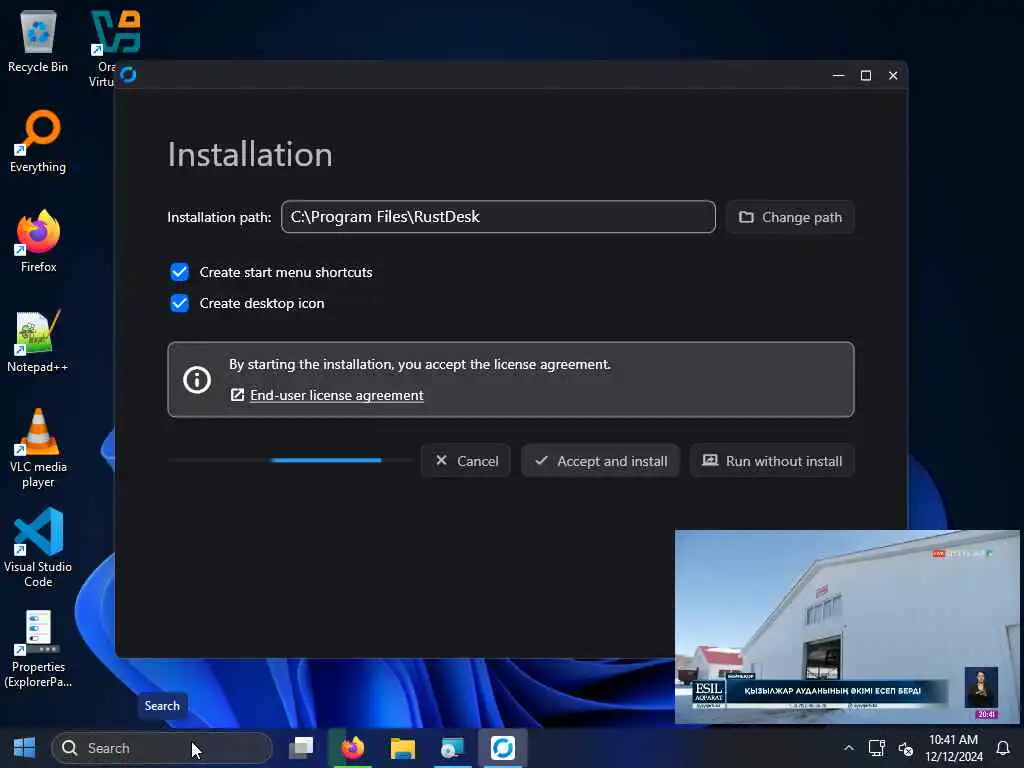The height and width of the screenshot is (768, 1024).
Task: Launch the Notepad++ desktop shortcut
Action: tap(38, 342)
